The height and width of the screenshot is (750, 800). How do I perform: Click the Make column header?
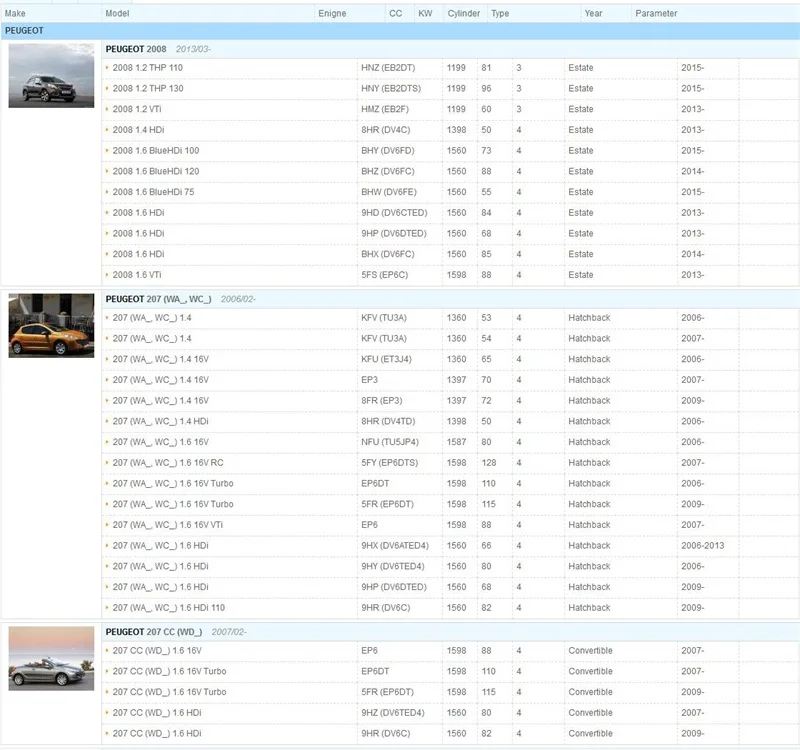pos(15,13)
